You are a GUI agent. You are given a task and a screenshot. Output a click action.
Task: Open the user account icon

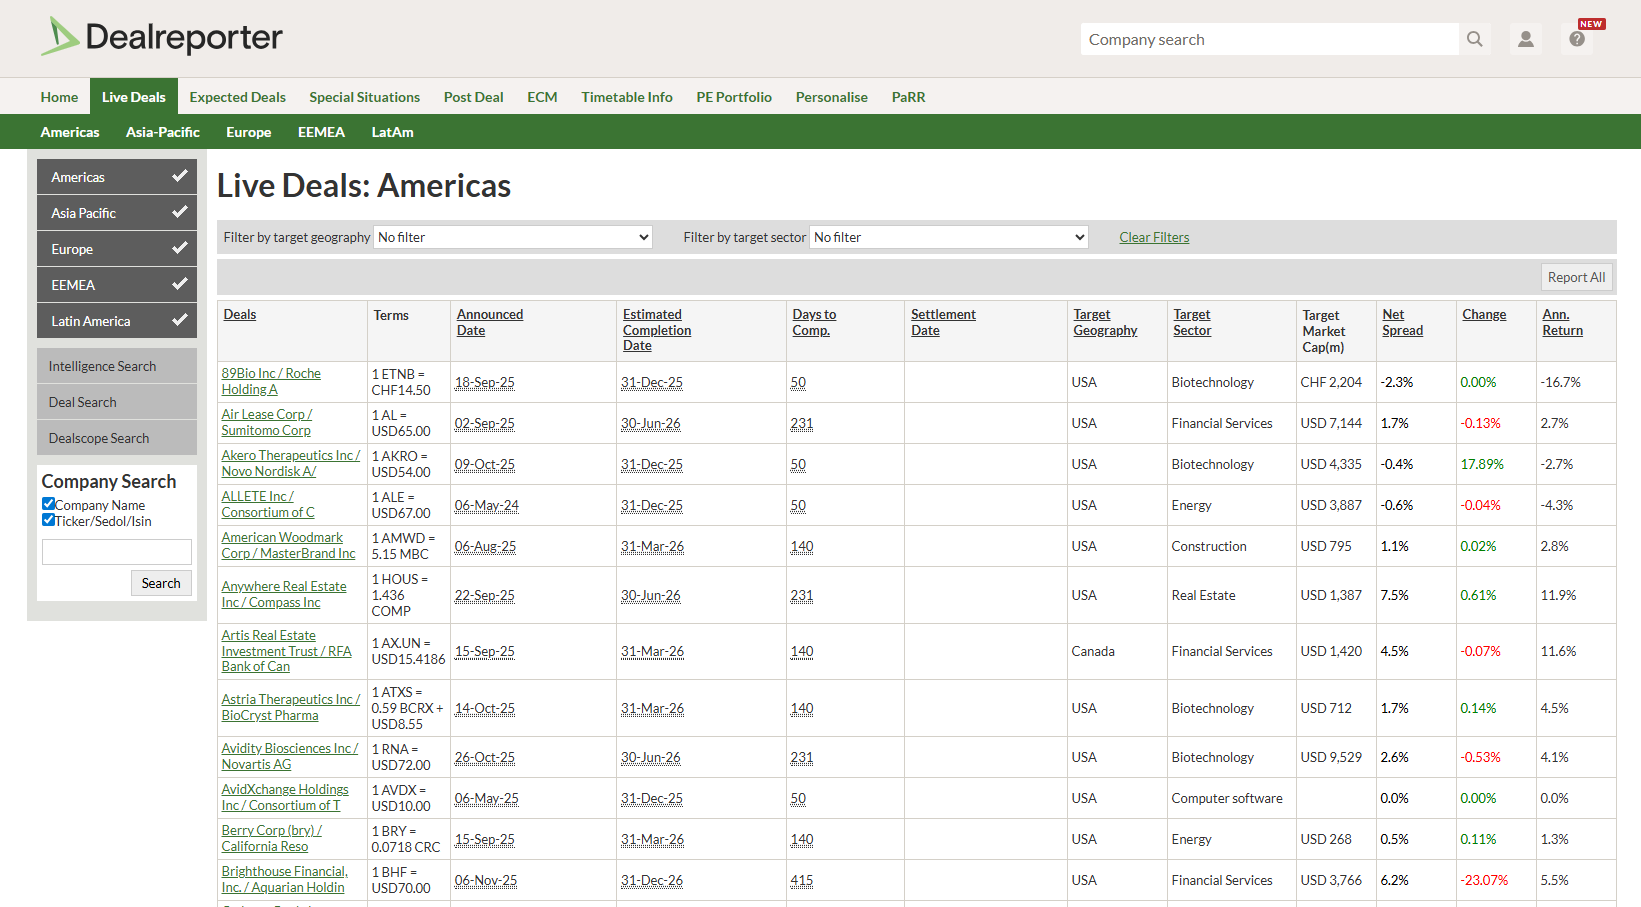[1525, 39]
